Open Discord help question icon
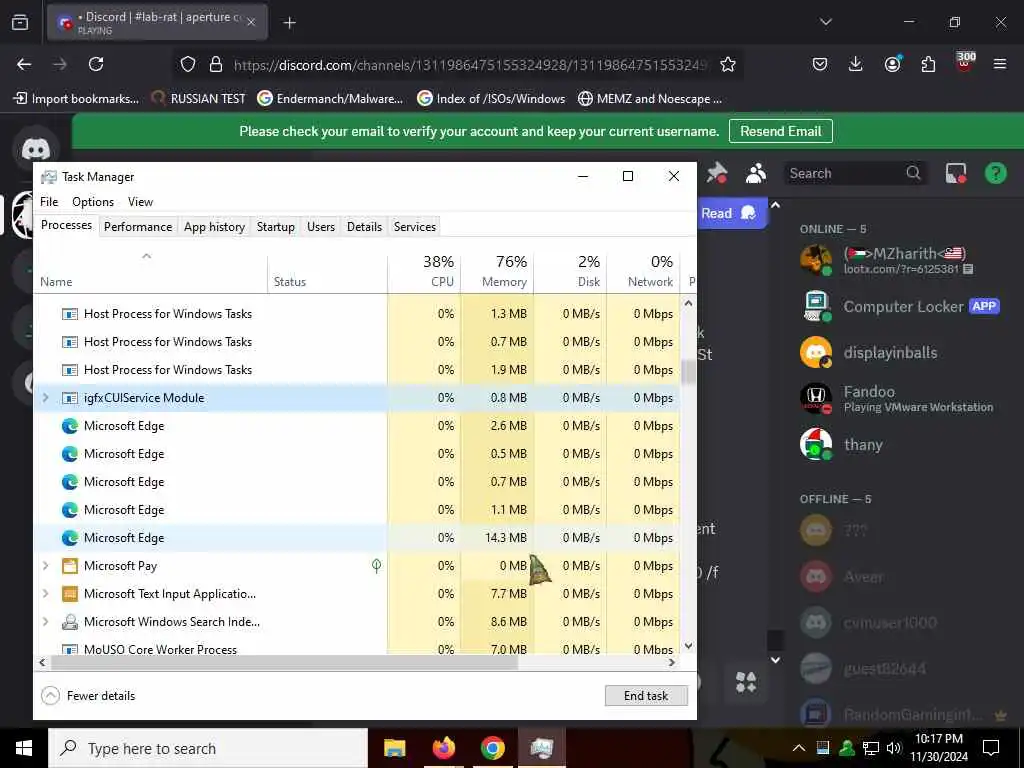 click(x=995, y=173)
